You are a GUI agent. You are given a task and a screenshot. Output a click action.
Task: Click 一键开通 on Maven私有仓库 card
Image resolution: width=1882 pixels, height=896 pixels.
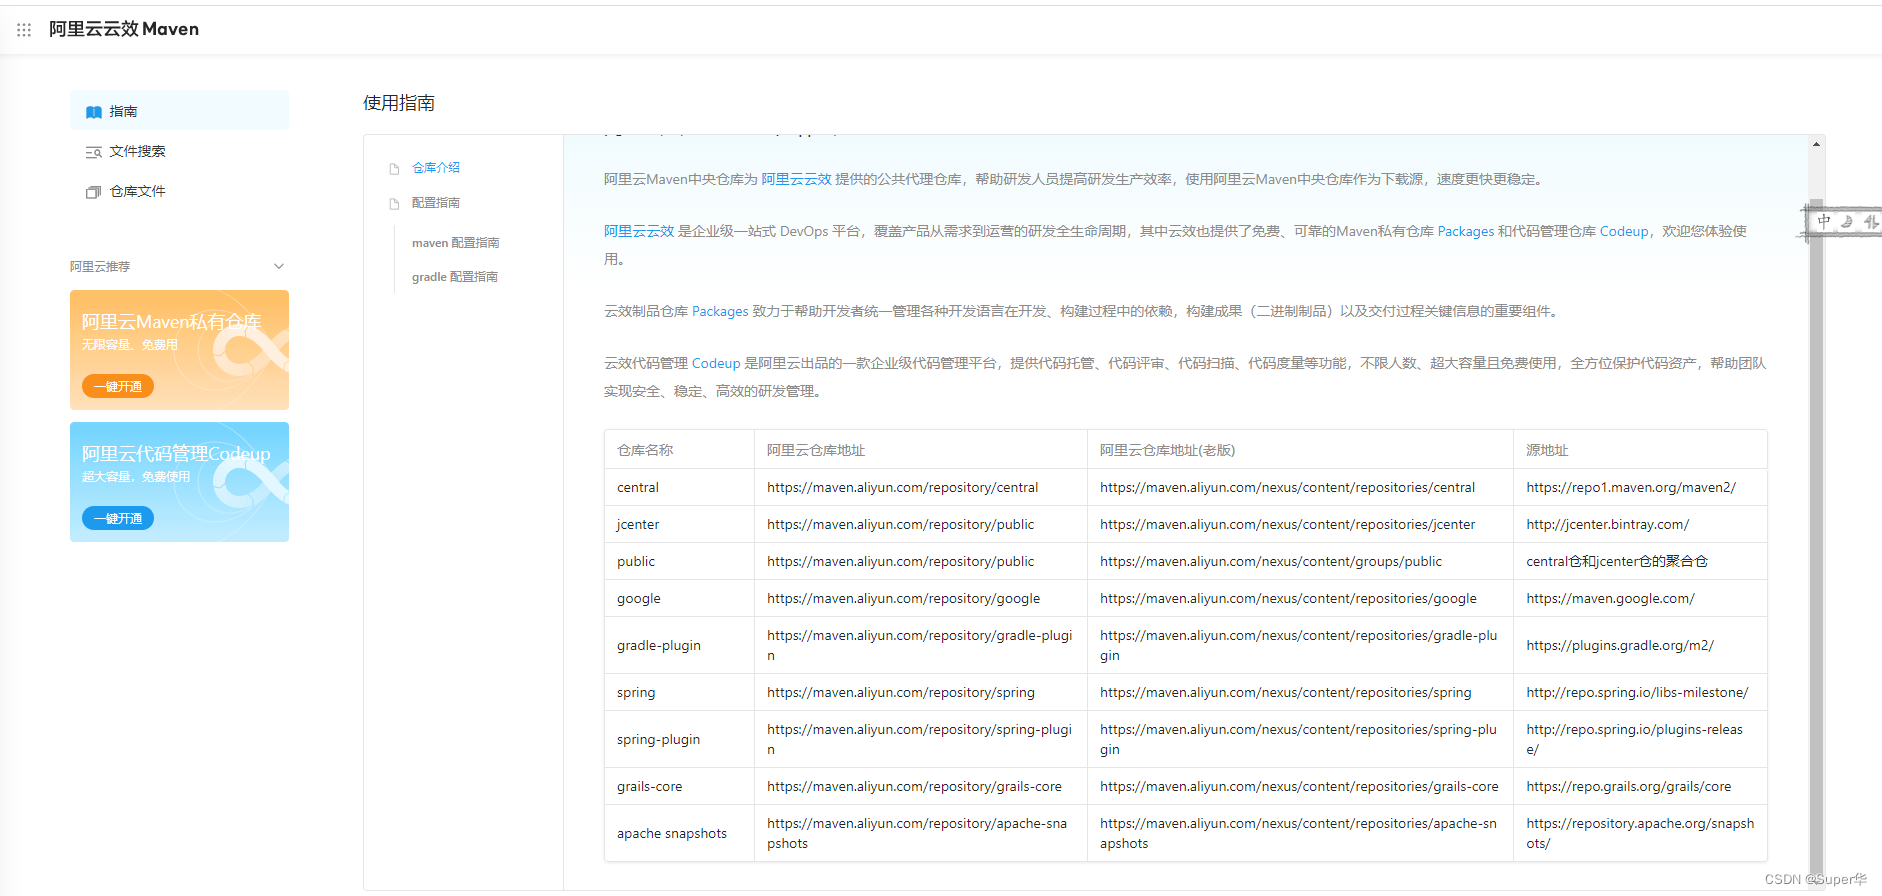click(x=118, y=386)
